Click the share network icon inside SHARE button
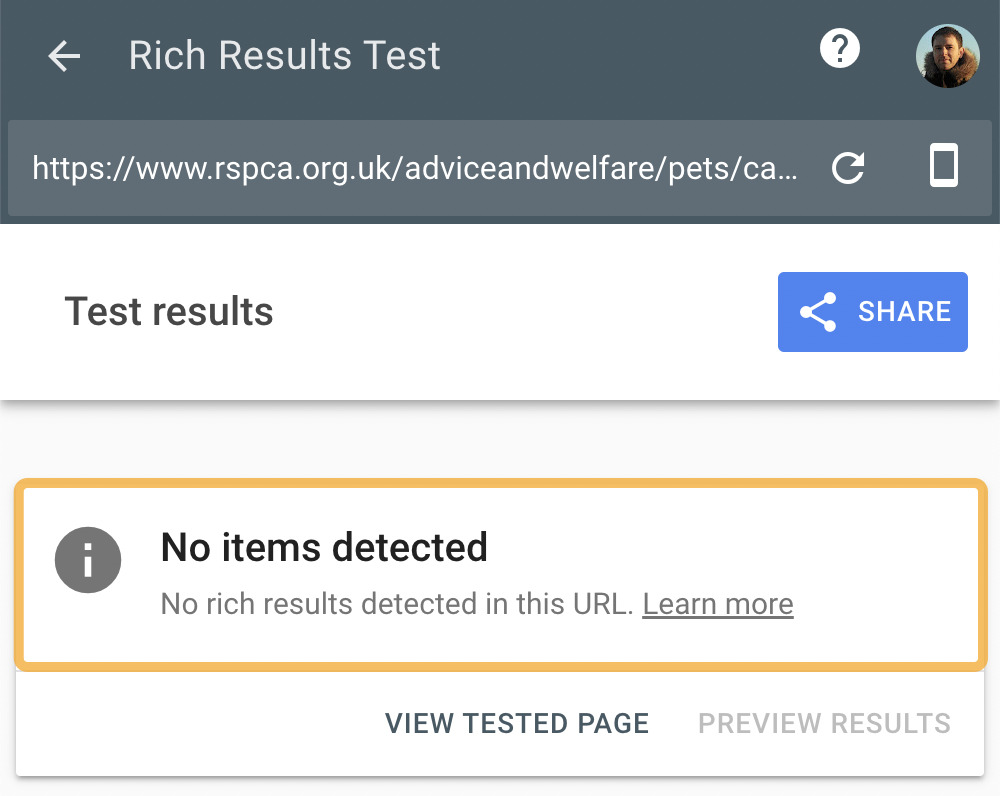1000x796 pixels. (x=819, y=312)
